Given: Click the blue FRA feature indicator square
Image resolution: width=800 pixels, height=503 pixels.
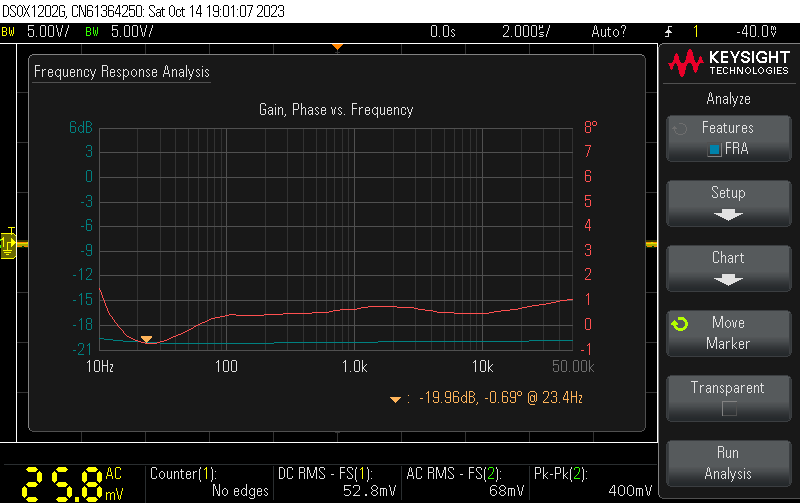Looking at the screenshot, I should tap(714, 149).
